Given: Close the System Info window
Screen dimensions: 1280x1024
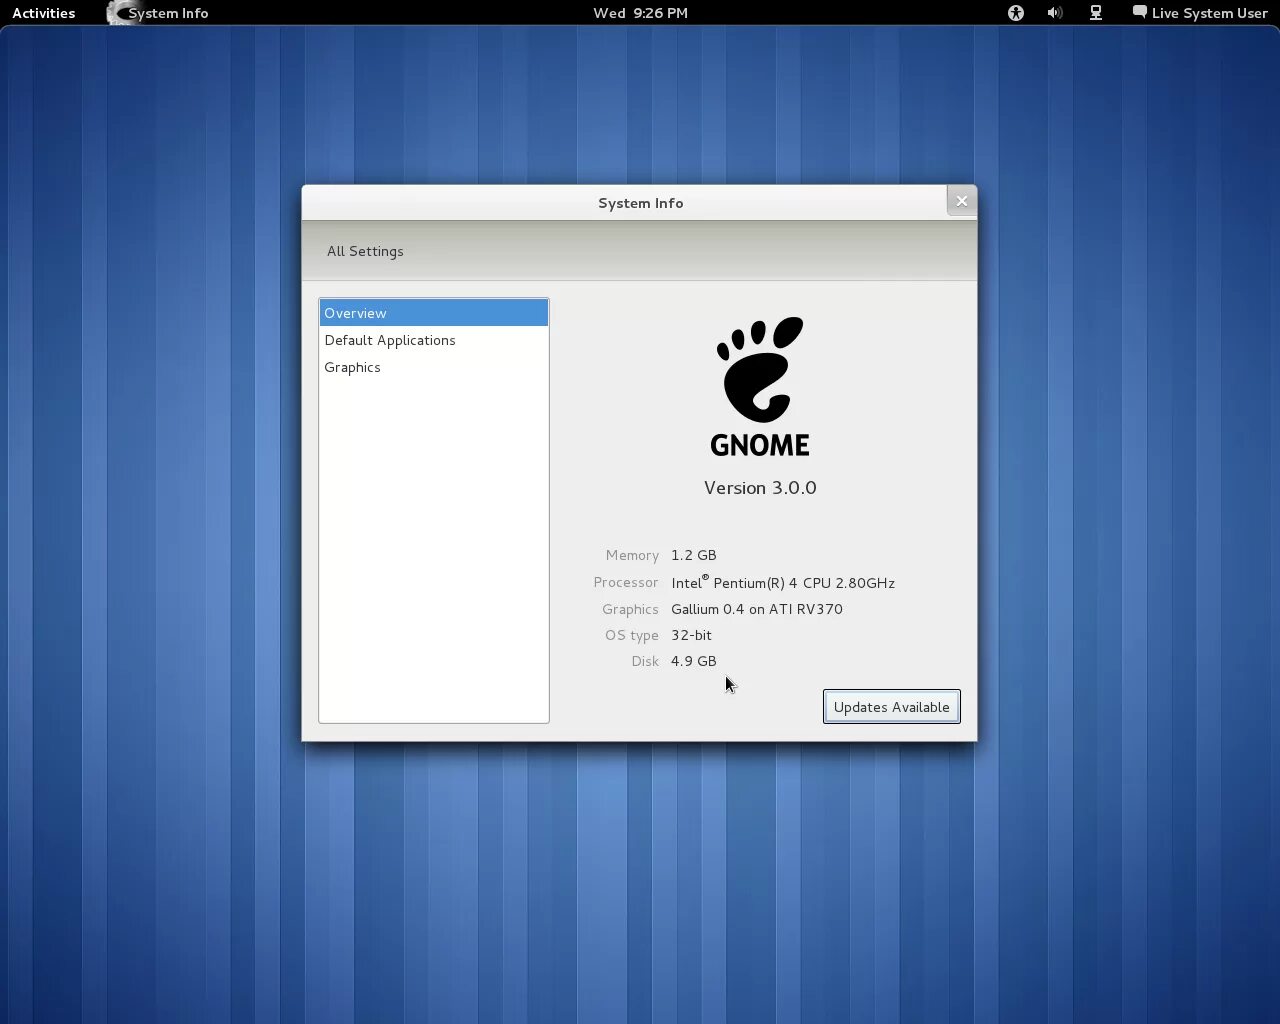Looking at the screenshot, I should click(x=962, y=201).
